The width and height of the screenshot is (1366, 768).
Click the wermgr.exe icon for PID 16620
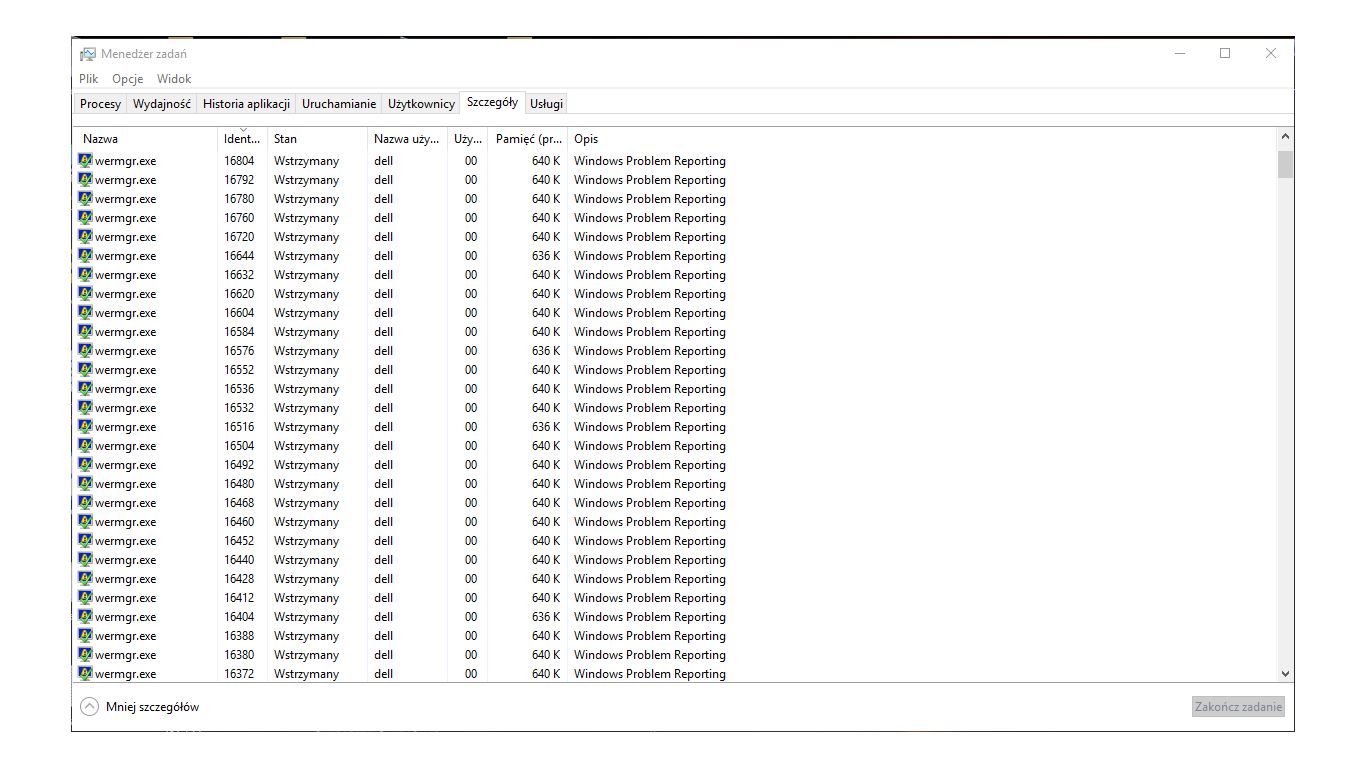click(85, 293)
